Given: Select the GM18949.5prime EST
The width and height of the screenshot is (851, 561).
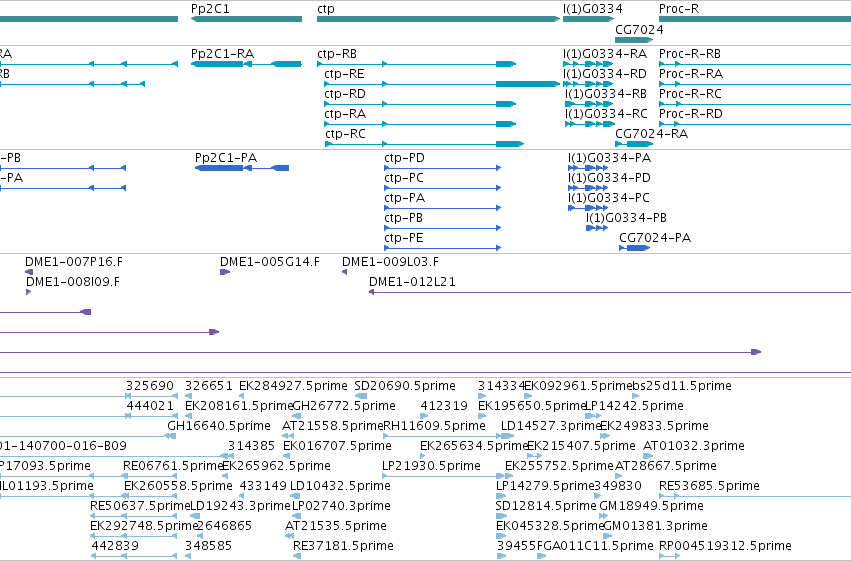Looking at the screenshot, I should click(x=604, y=517).
